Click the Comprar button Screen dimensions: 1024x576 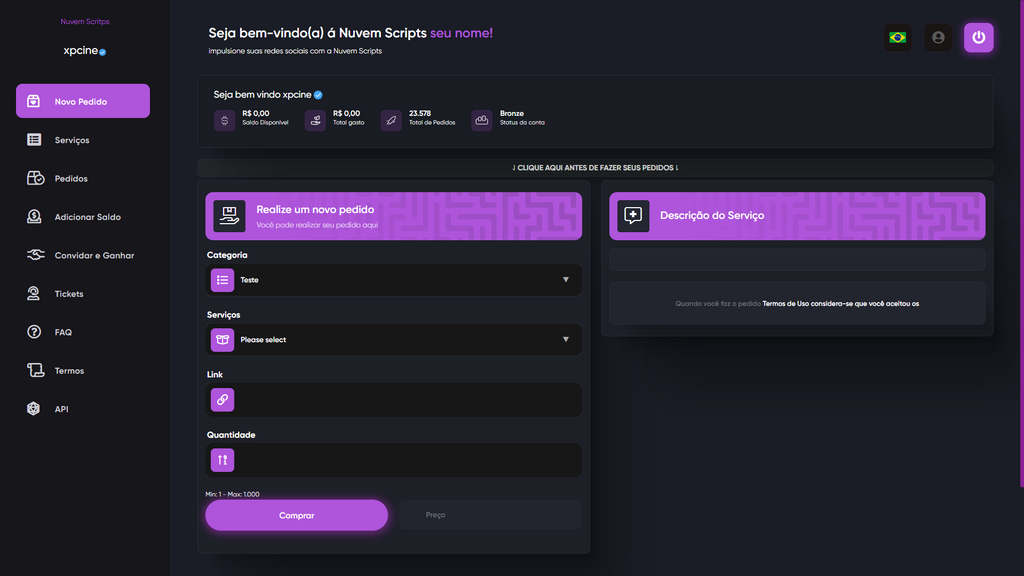[x=296, y=514]
